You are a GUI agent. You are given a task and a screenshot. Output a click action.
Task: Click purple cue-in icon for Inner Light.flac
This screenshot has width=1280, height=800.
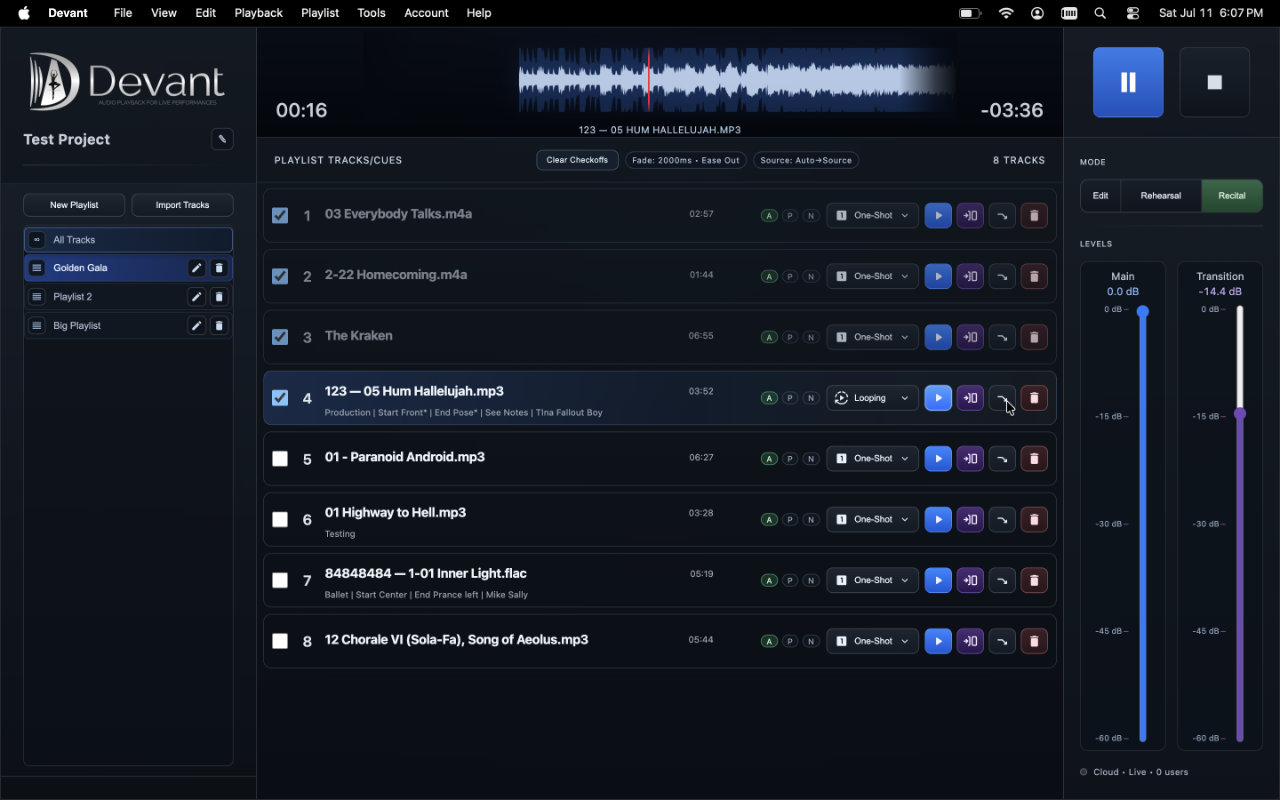(x=970, y=580)
